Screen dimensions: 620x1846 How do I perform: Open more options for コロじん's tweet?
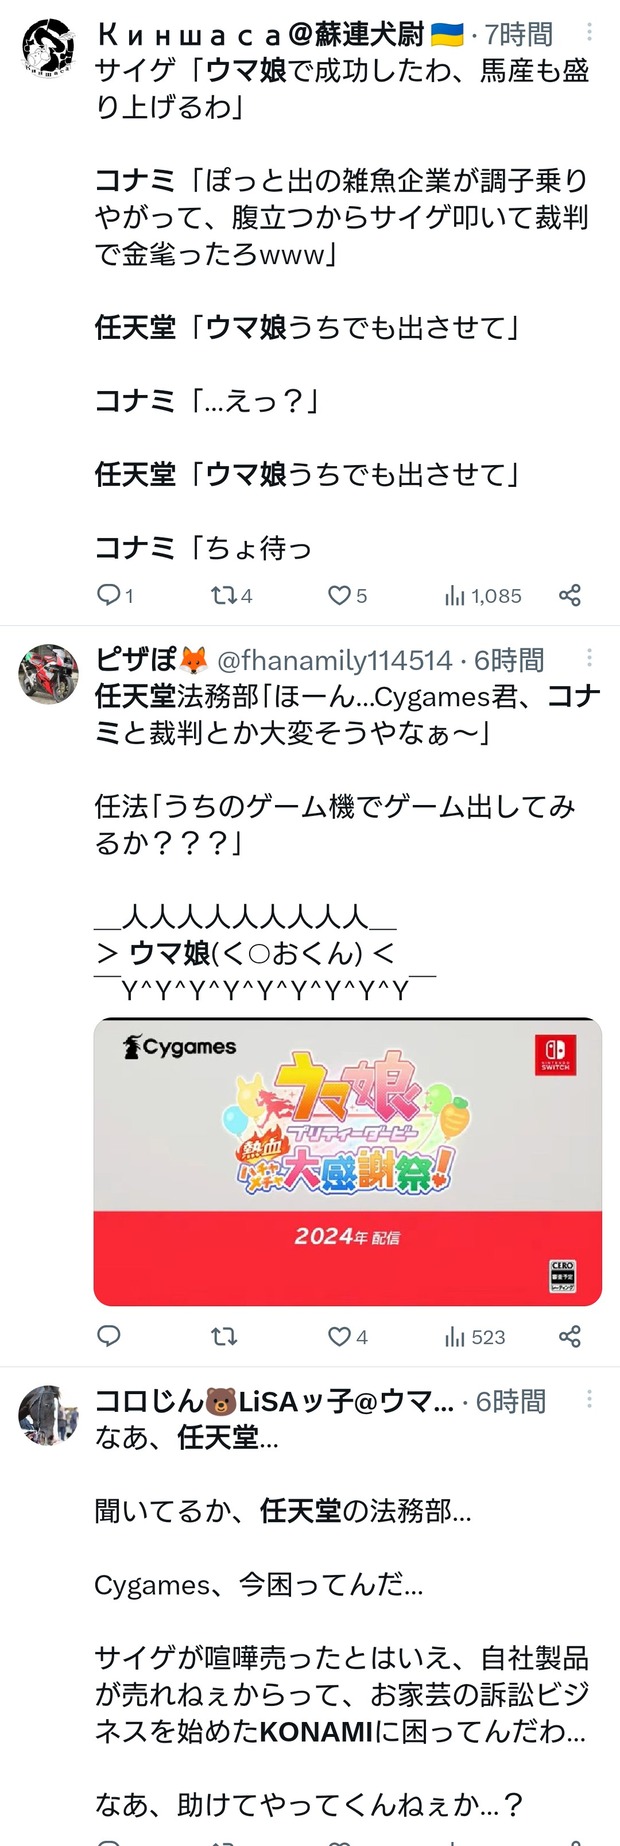[589, 1399]
